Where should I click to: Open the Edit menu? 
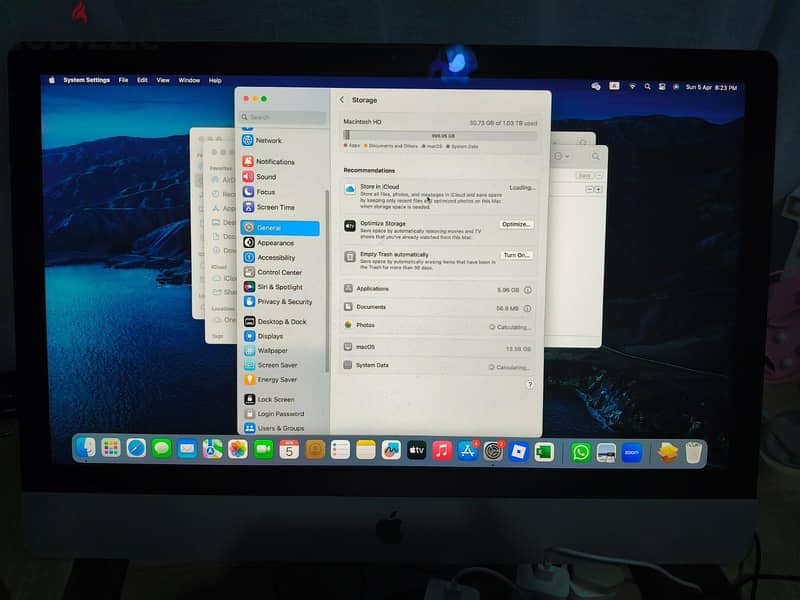142,80
